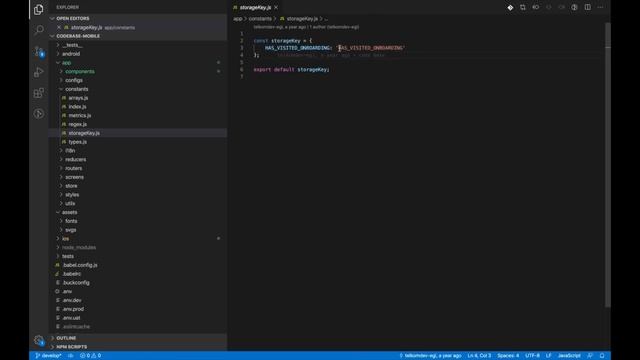640x360 pixels.
Task: Open arrays.js in the file tree
Action: pos(138,98)
